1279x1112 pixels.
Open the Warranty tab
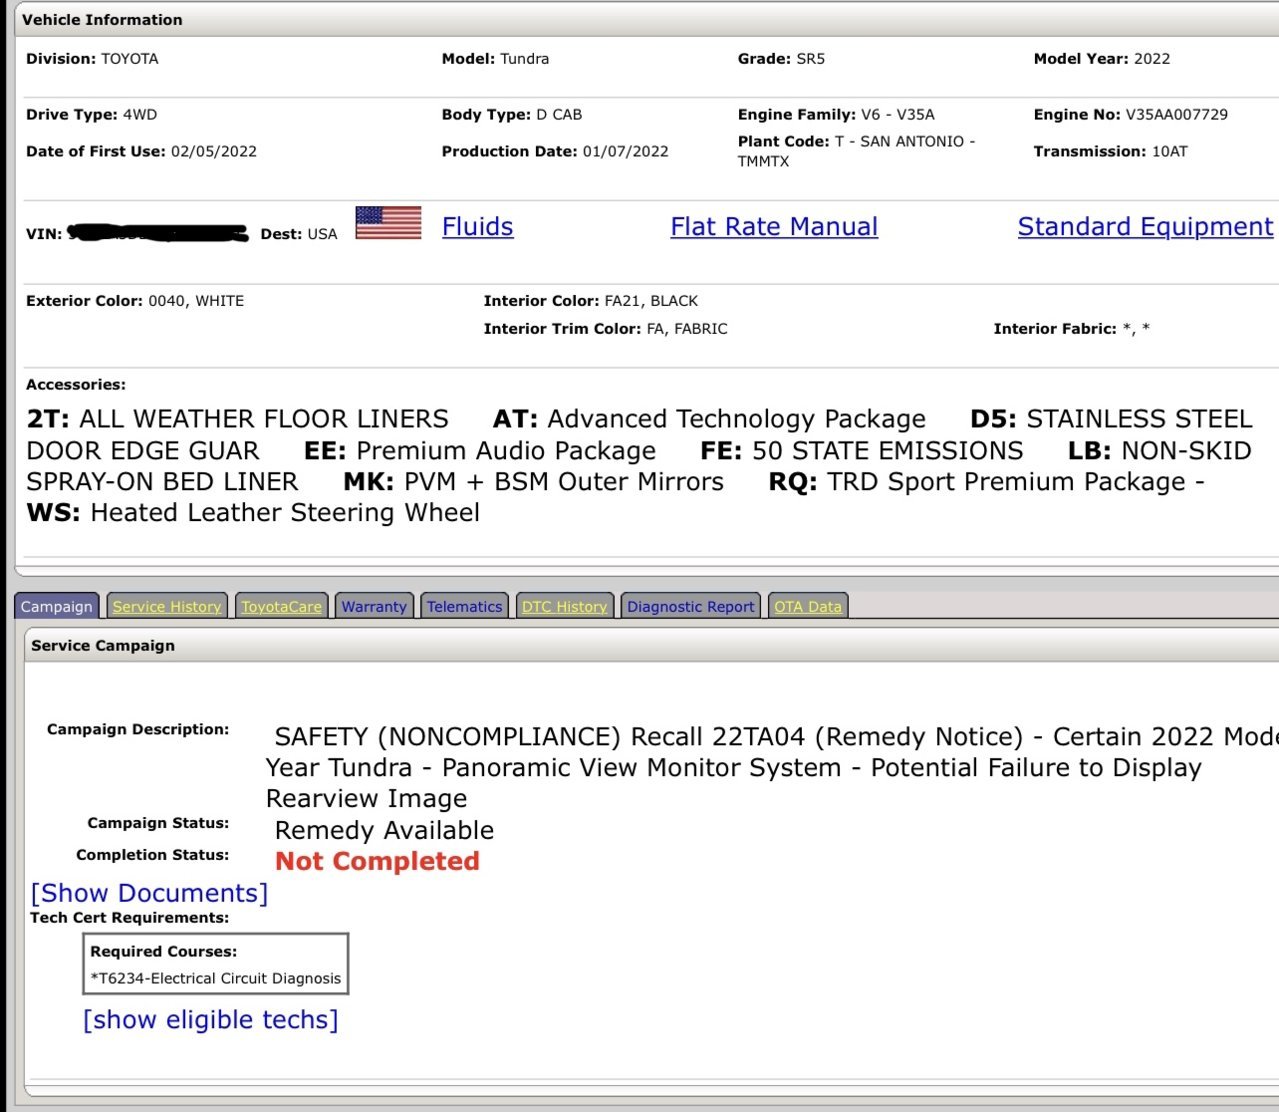point(374,606)
